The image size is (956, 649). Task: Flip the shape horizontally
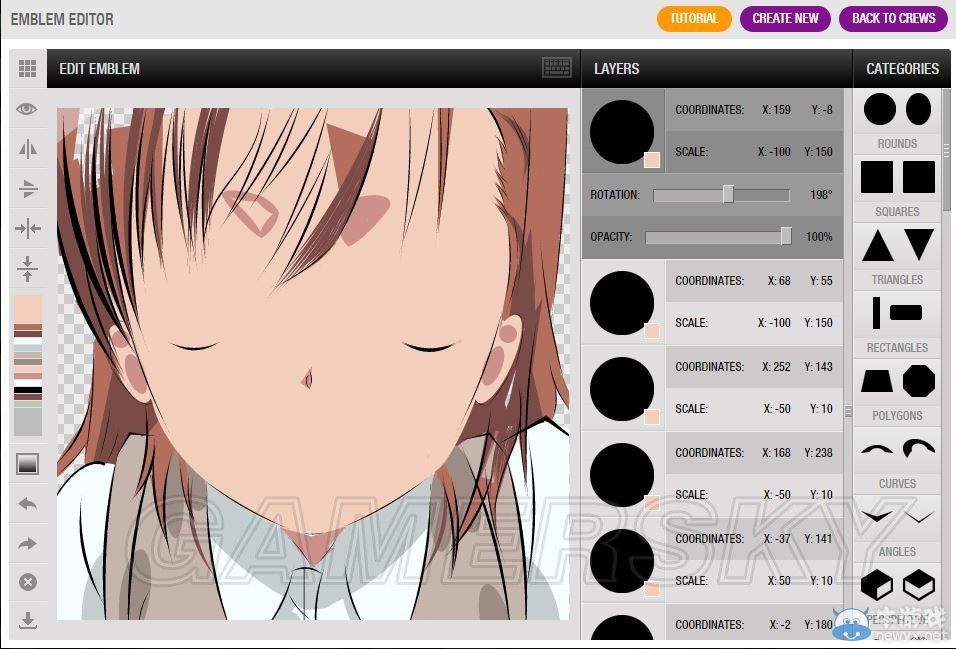(x=27, y=149)
